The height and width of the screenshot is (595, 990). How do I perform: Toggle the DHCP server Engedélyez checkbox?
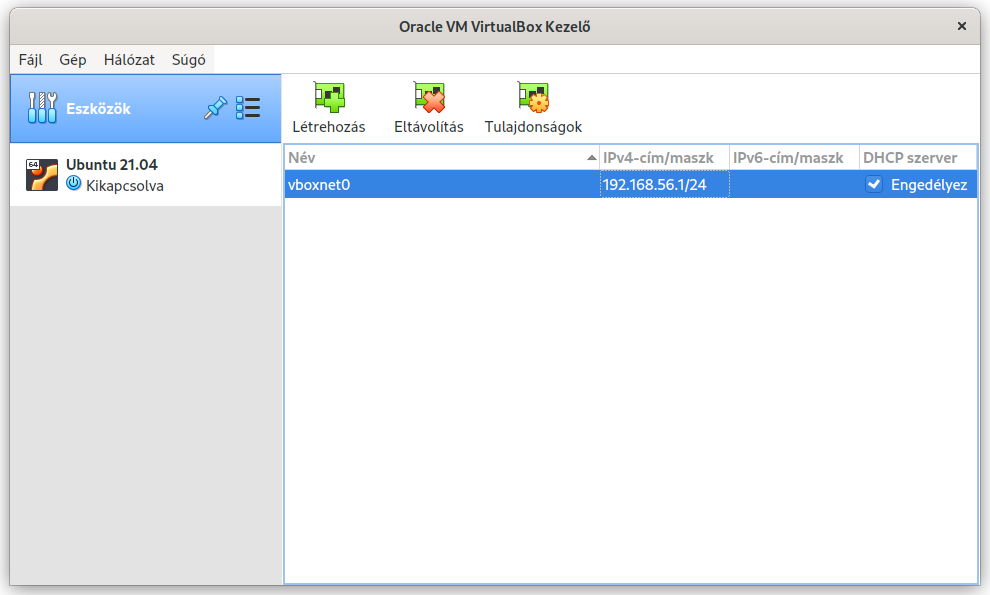[874, 184]
